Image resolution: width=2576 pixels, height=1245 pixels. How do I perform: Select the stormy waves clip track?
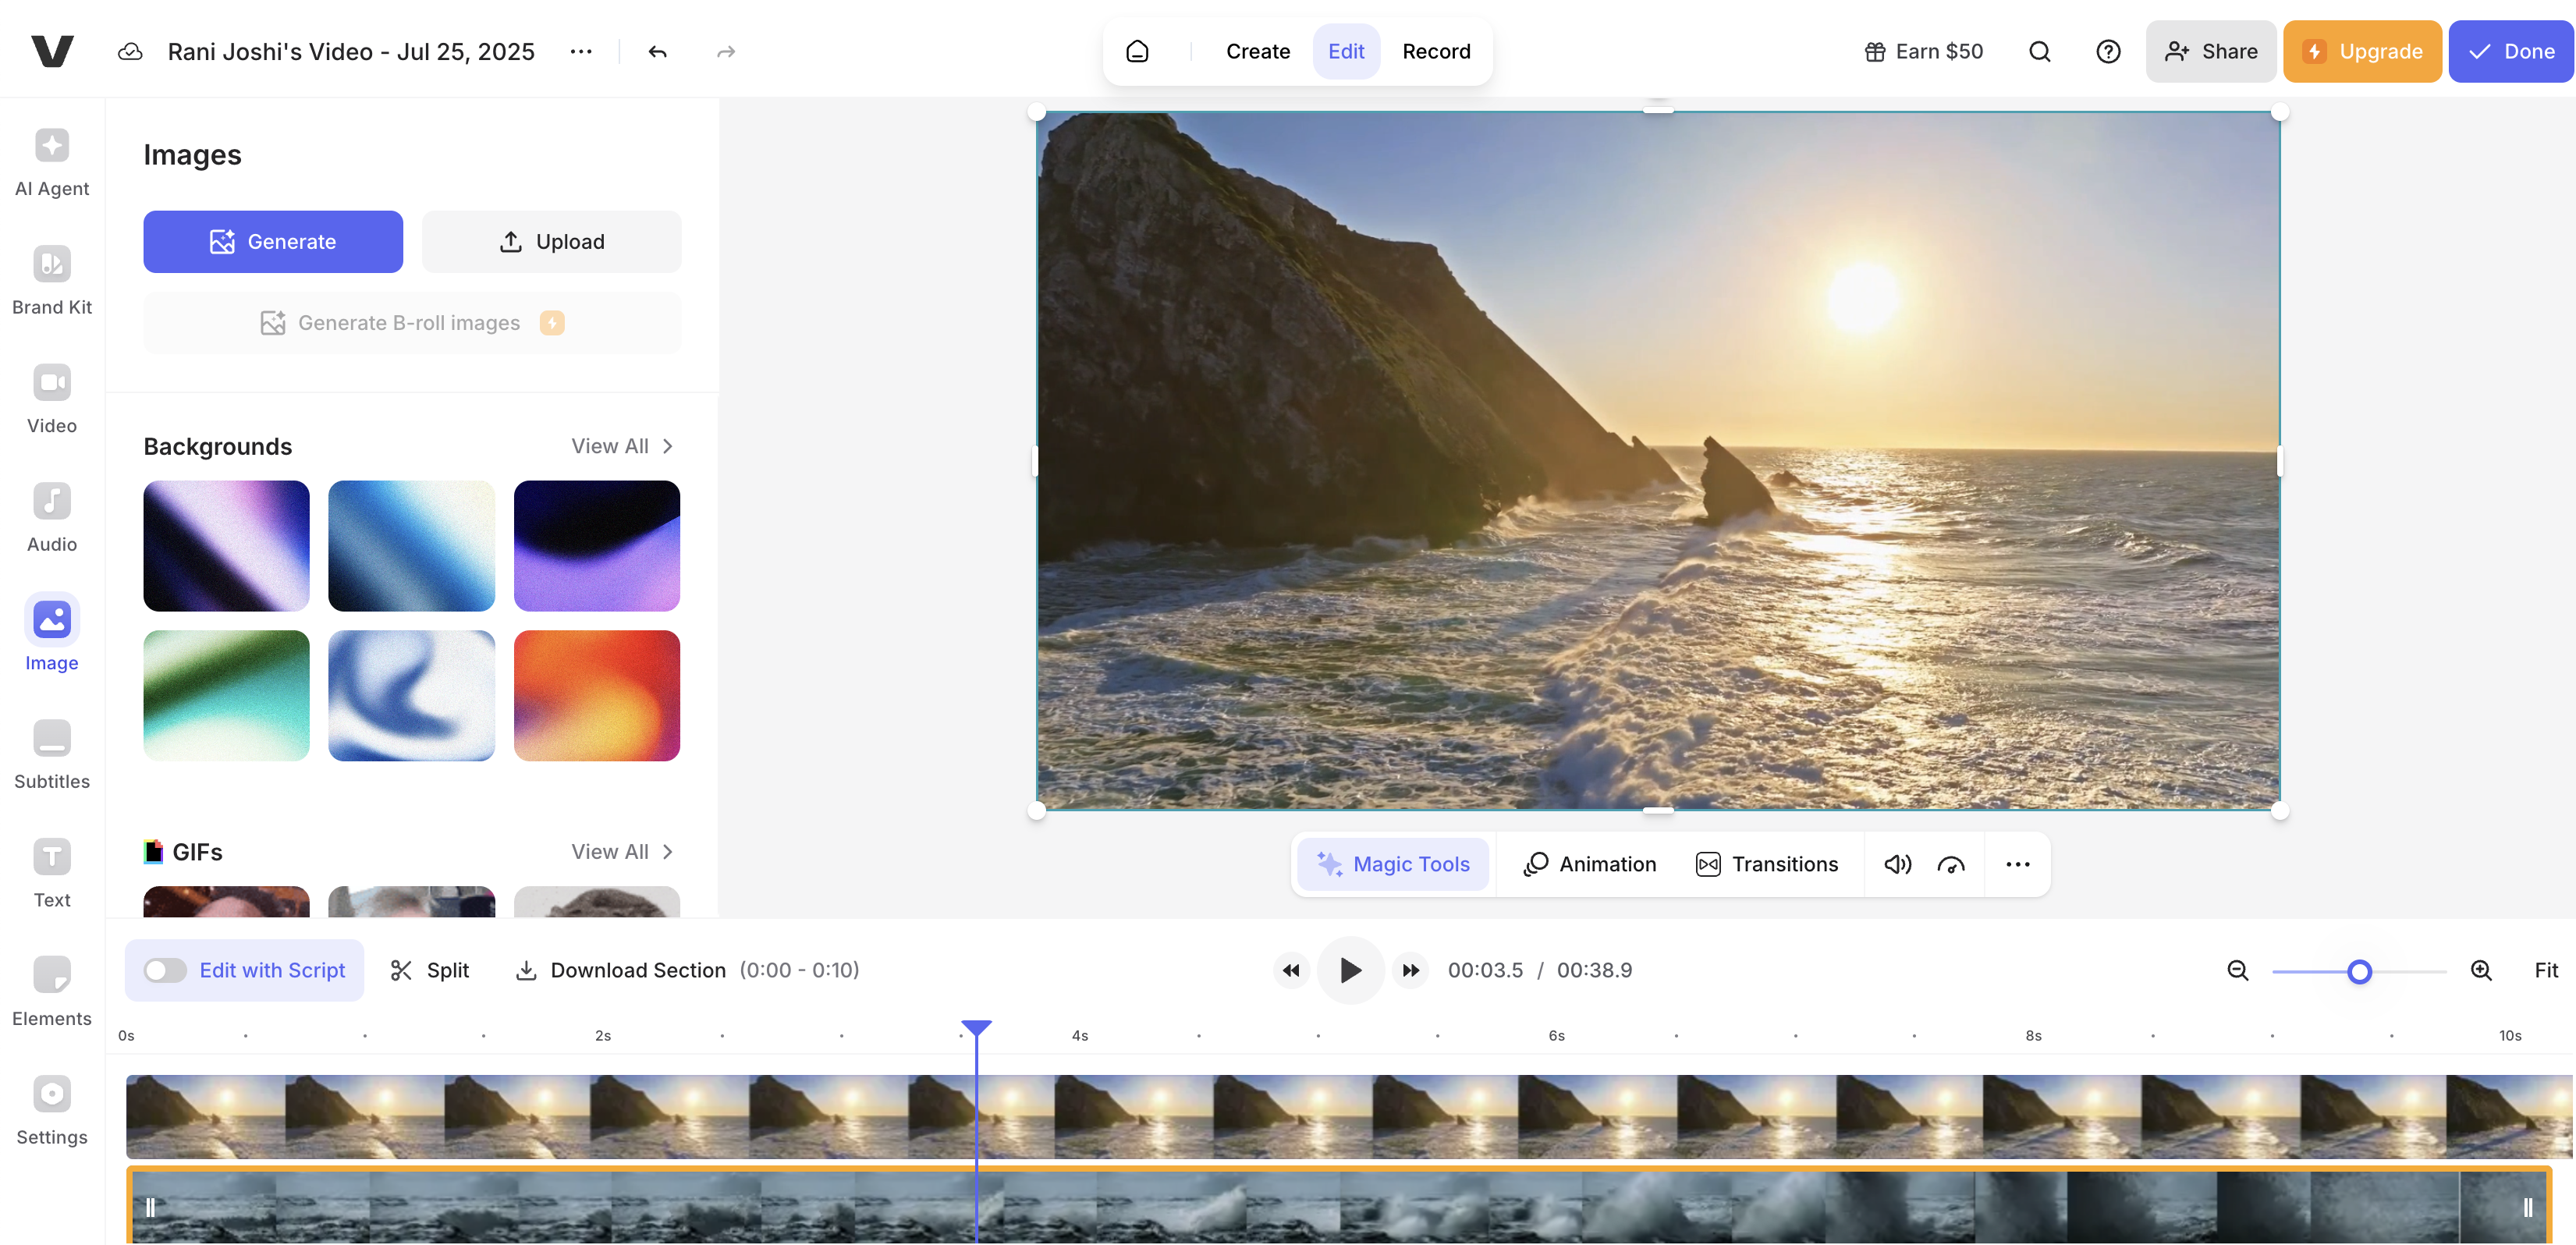coord(1339,1205)
